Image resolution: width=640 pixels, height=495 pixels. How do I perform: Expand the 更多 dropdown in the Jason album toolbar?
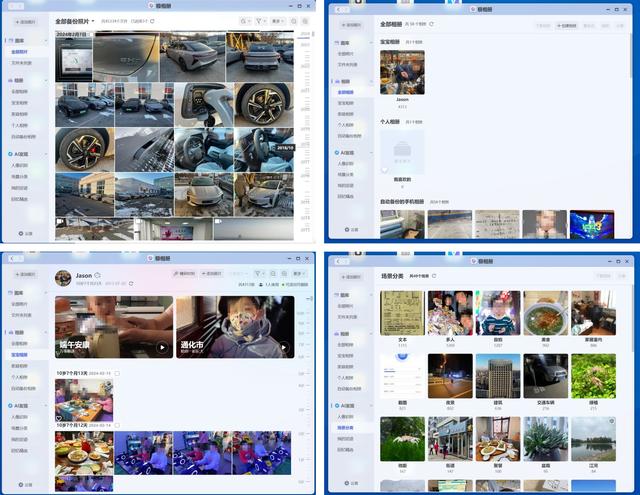299,273
